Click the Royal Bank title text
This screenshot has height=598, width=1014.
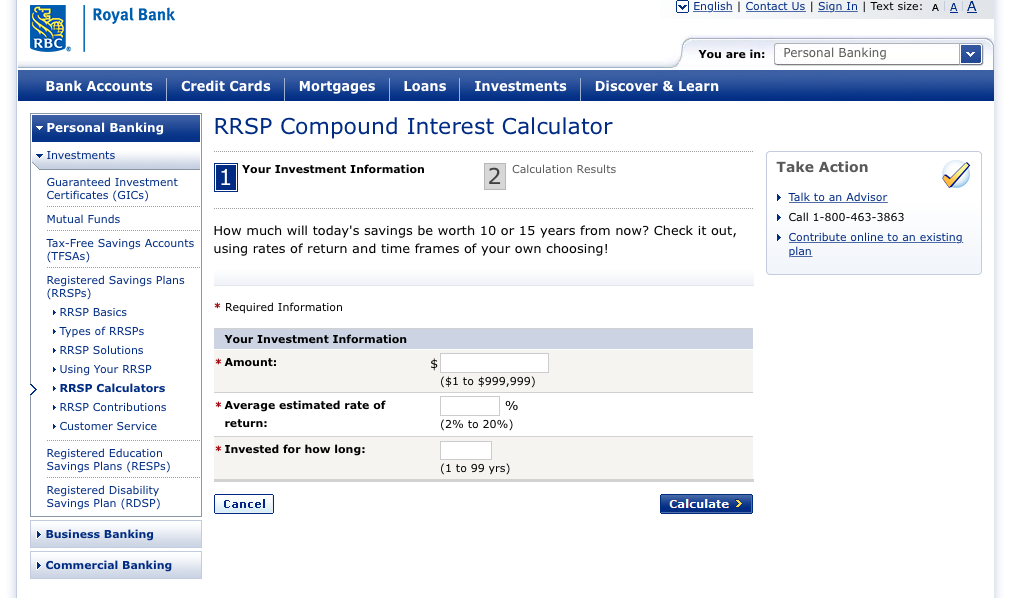click(134, 15)
